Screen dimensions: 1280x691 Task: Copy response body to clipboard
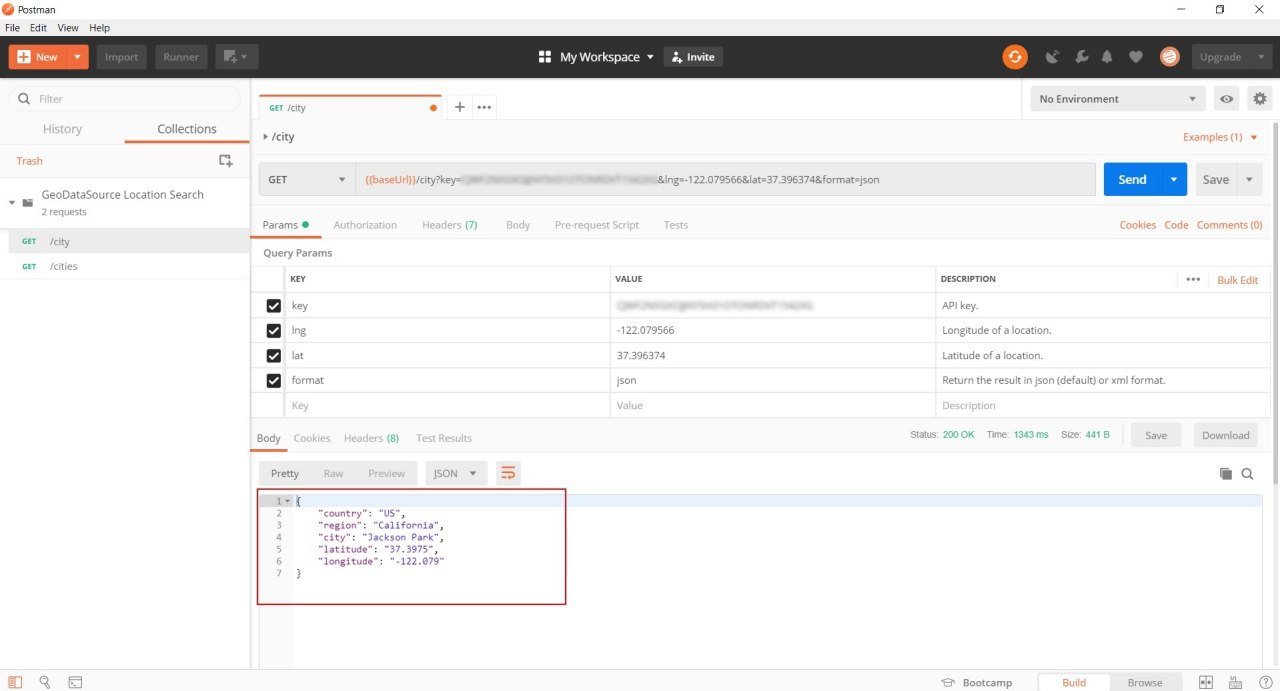1226,474
